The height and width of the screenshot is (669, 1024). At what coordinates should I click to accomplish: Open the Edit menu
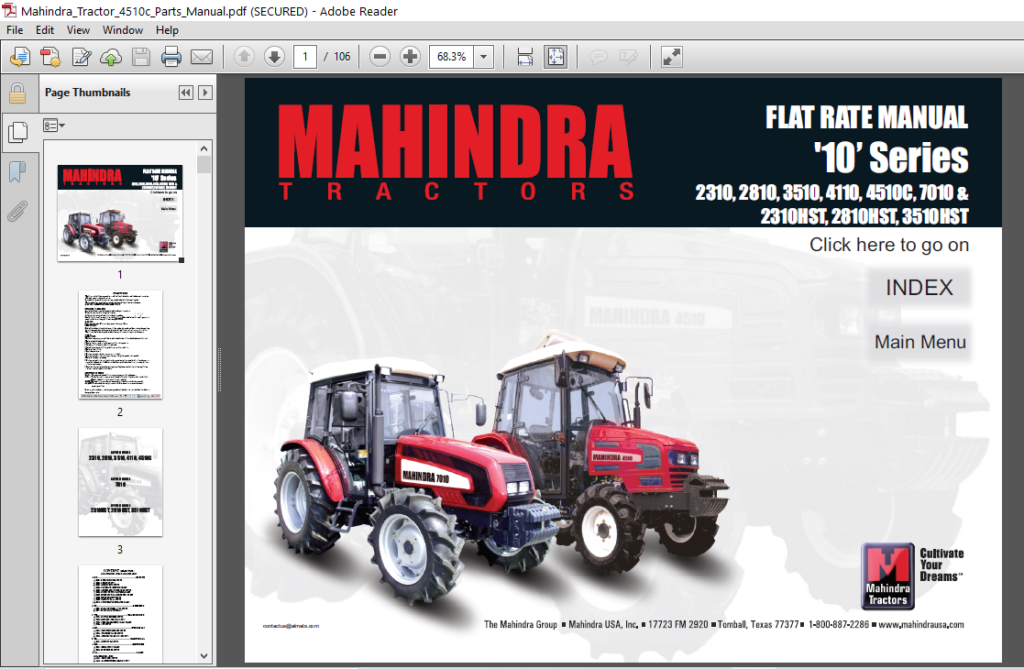44,30
